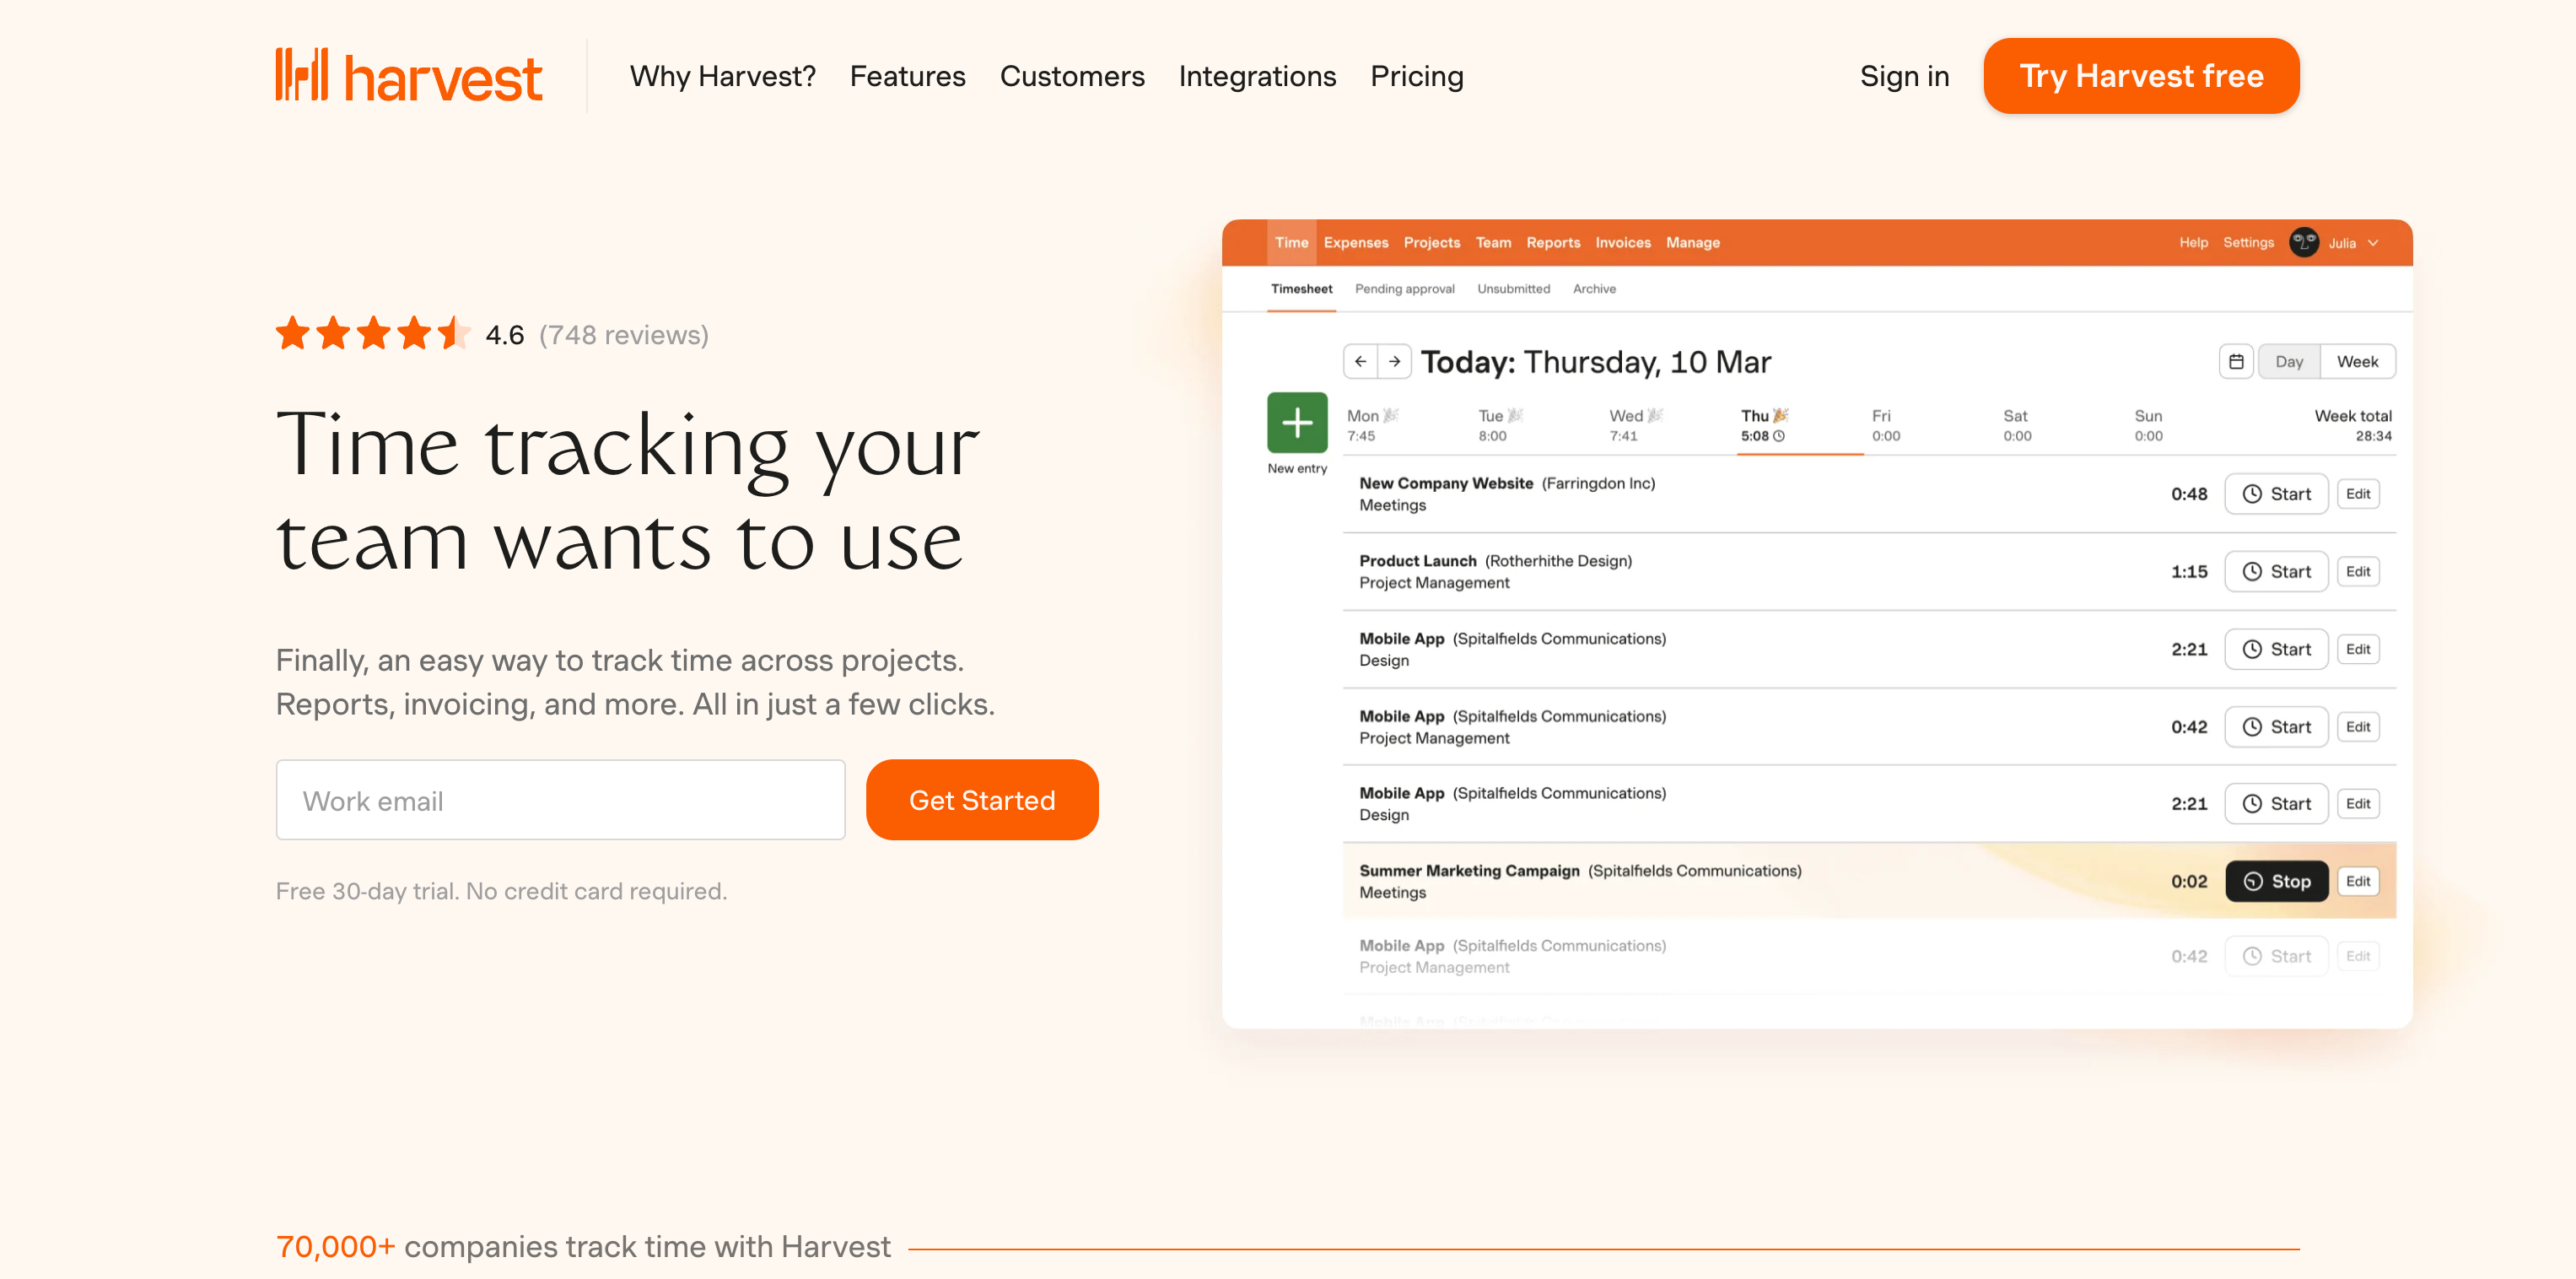2576x1279 pixels.
Task: Click Help in the app header
Action: (x=2192, y=242)
